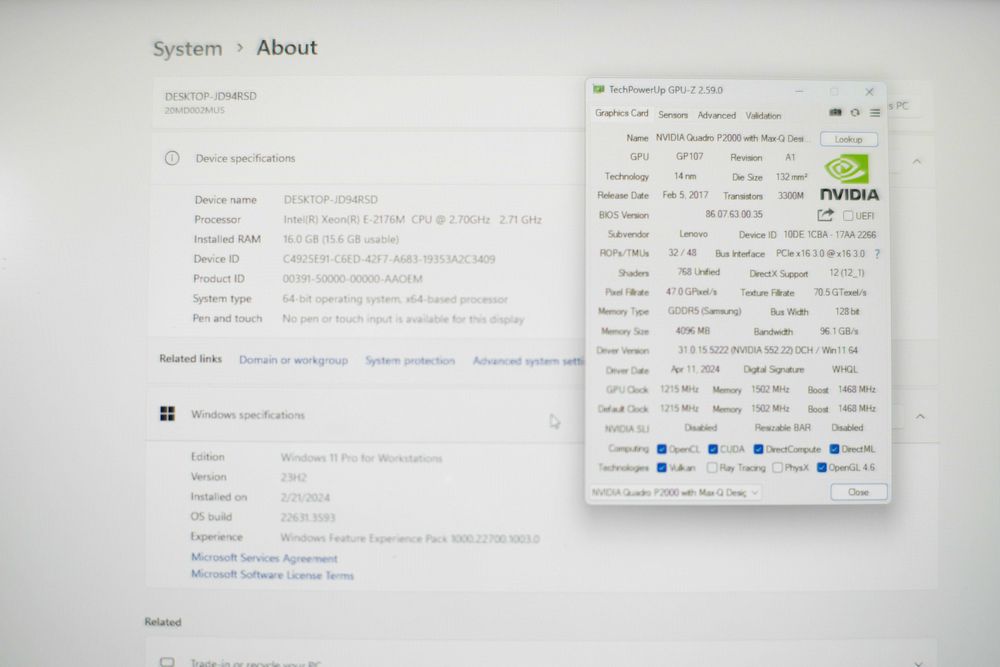Open the Microsoft Services Agreement link

[264, 558]
